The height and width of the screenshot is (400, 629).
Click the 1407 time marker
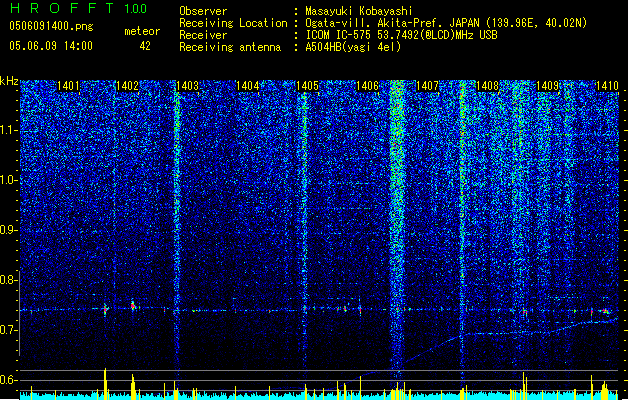pos(427,86)
